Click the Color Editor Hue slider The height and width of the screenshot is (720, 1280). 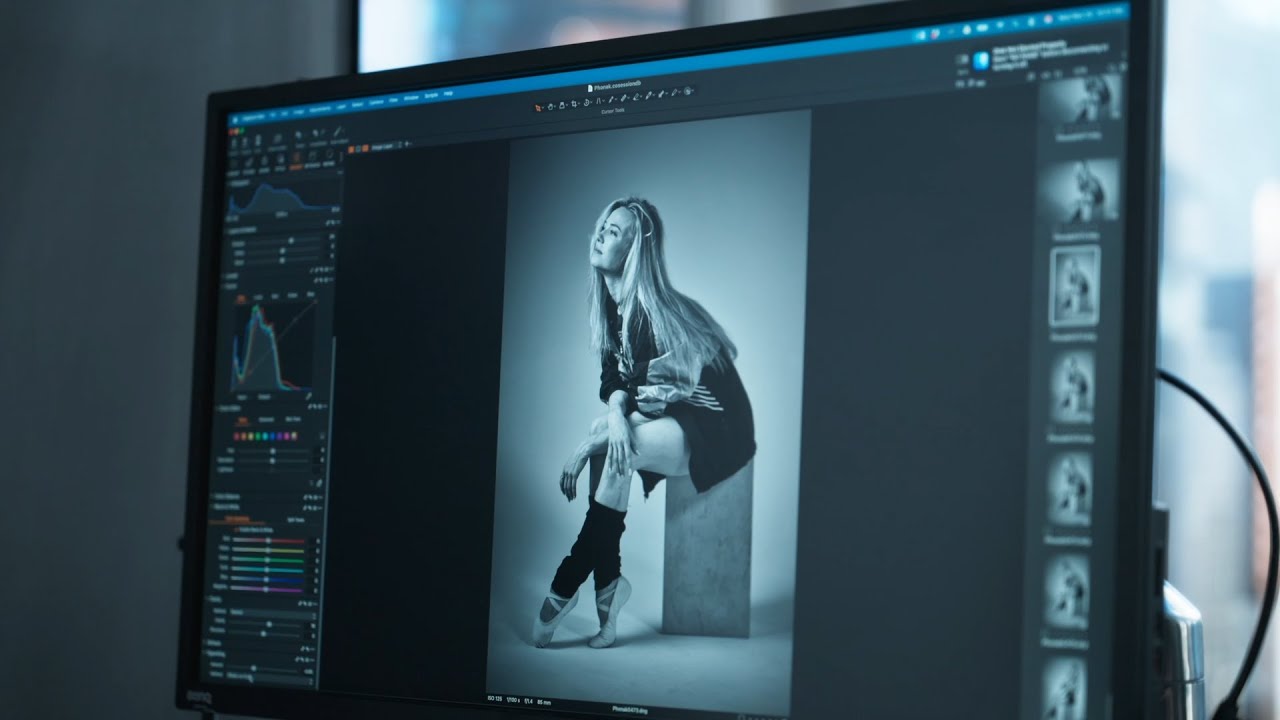[272, 451]
